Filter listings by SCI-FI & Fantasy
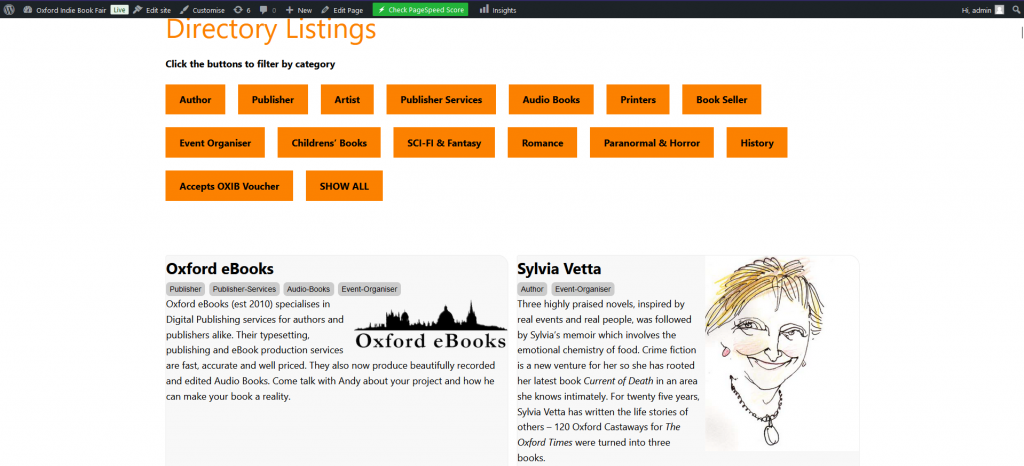Image resolution: width=1024 pixels, height=466 pixels. pyautogui.click(x=444, y=143)
